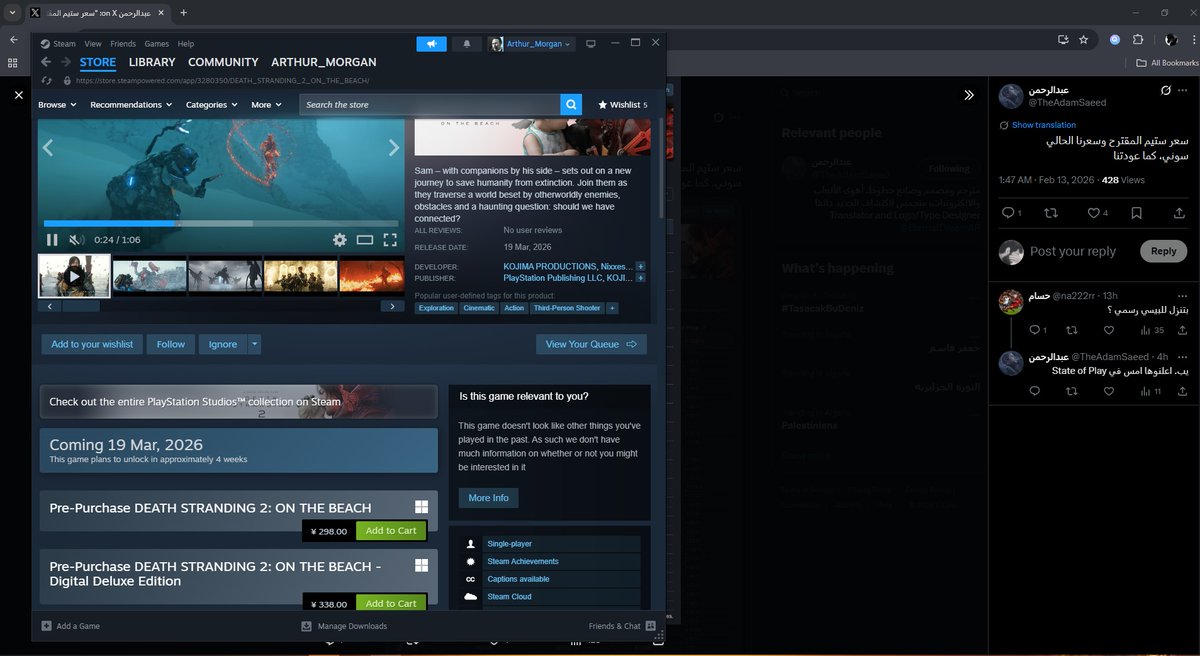Unmute the trailer audio icon
The image size is (1200, 656).
76,240
